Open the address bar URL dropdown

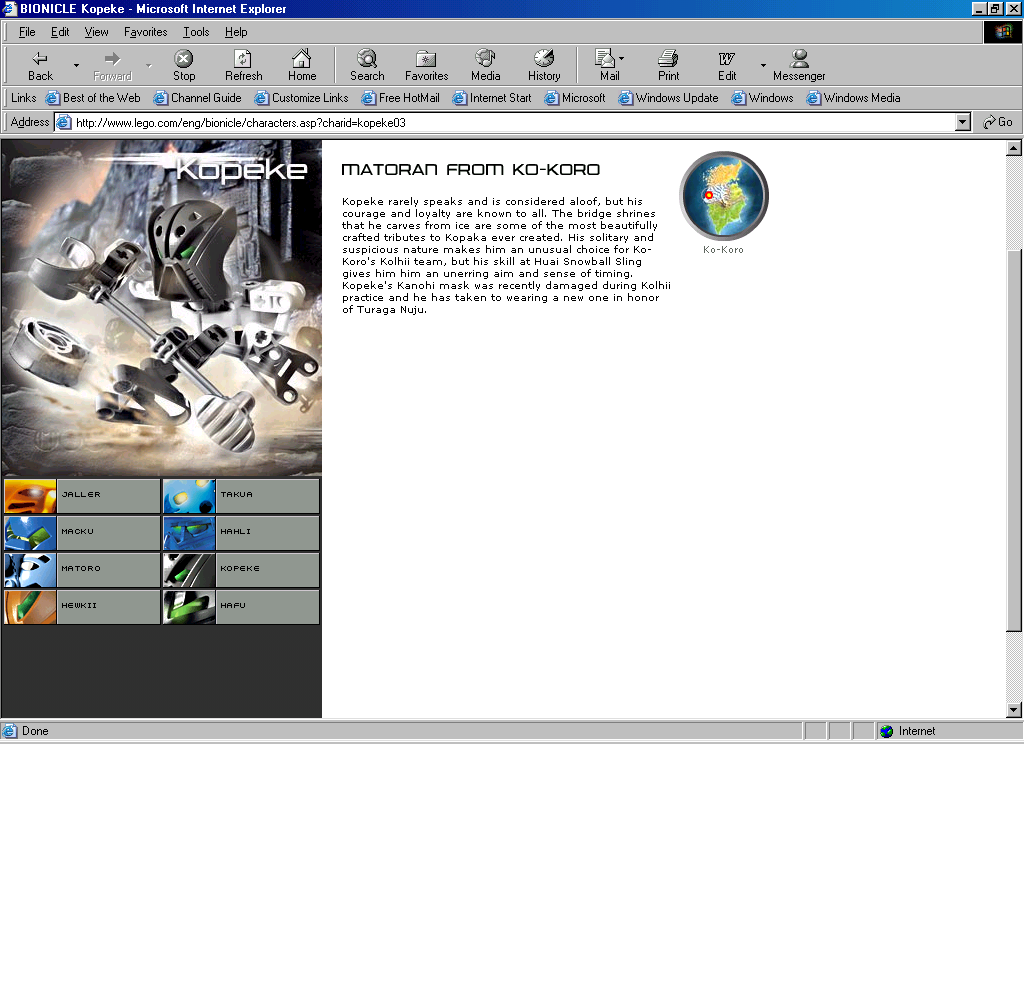click(x=963, y=122)
